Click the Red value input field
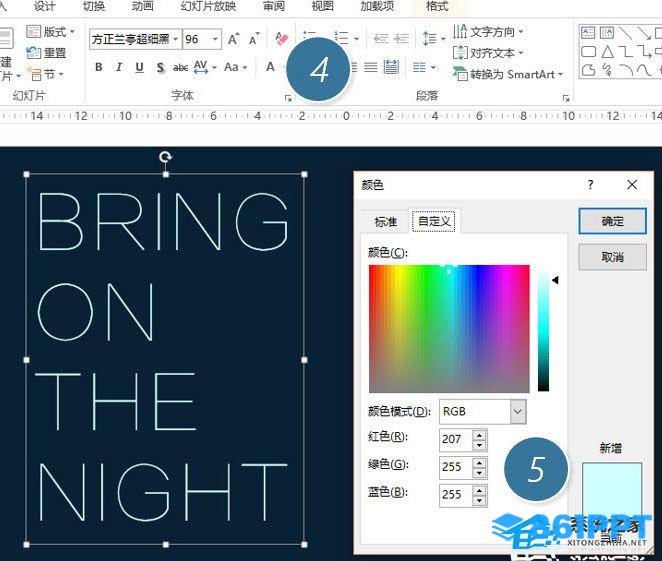 457,439
